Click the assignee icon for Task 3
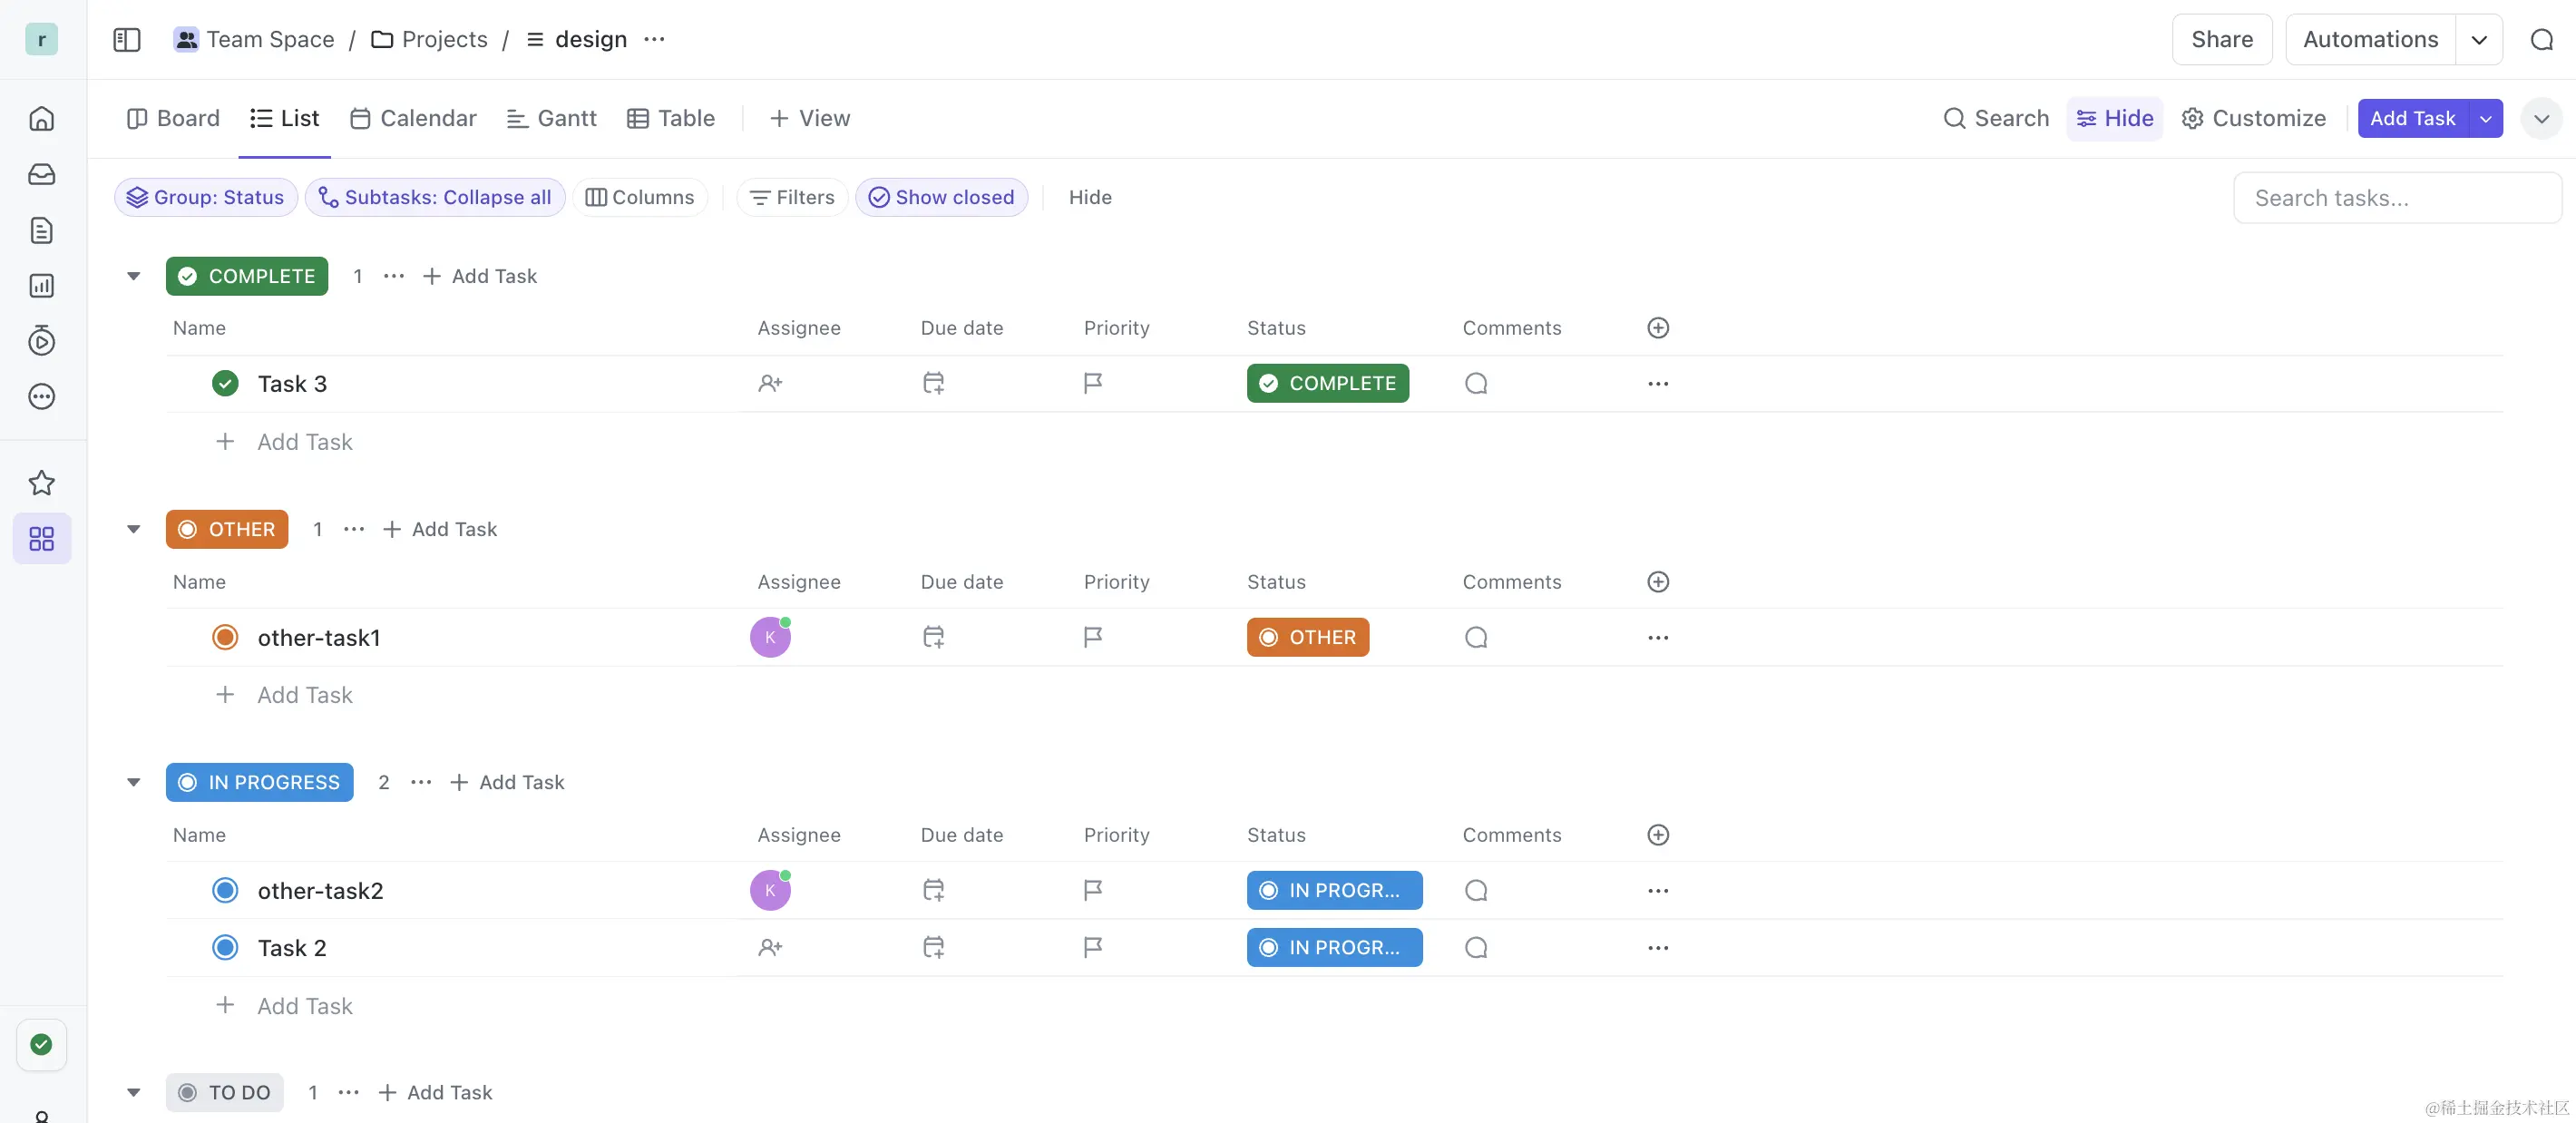This screenshot has height=1123, width=2576. [770, 384]
